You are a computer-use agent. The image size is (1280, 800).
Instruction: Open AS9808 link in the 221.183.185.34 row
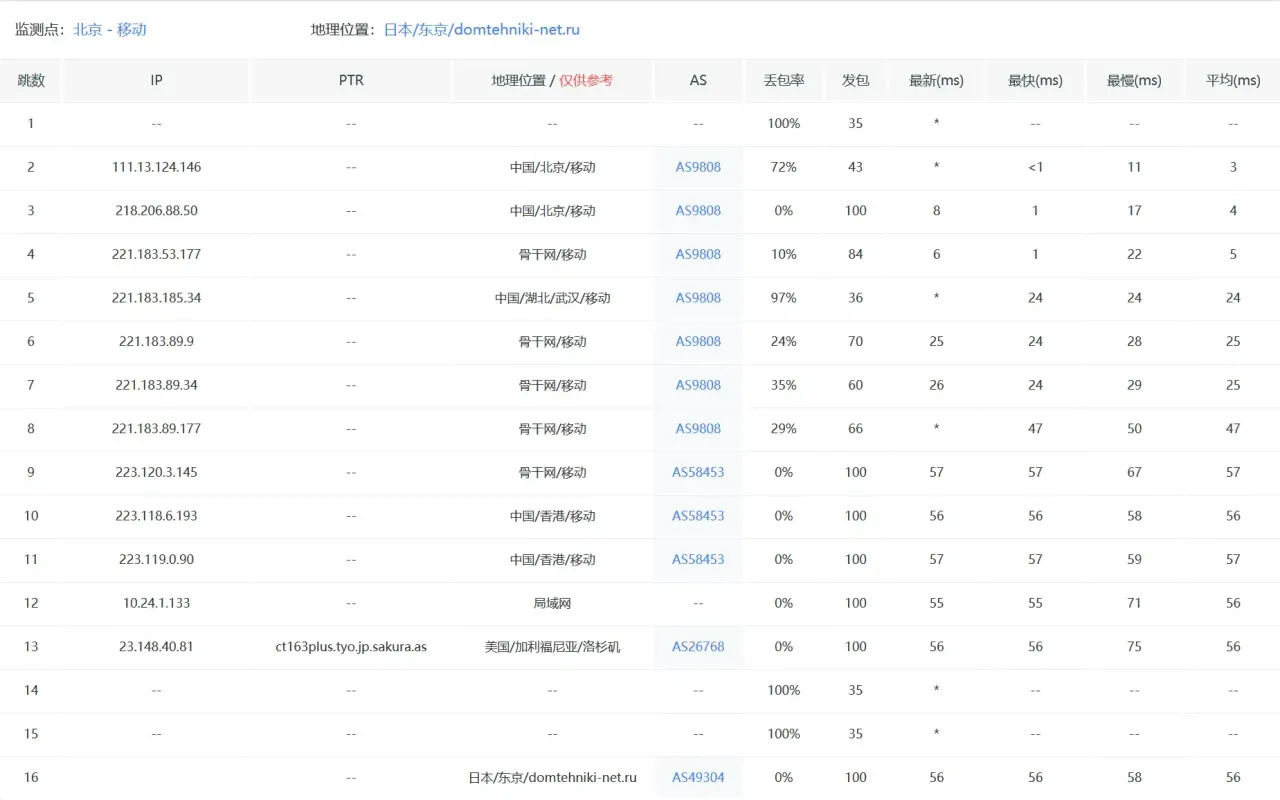[x=698, y=298]
